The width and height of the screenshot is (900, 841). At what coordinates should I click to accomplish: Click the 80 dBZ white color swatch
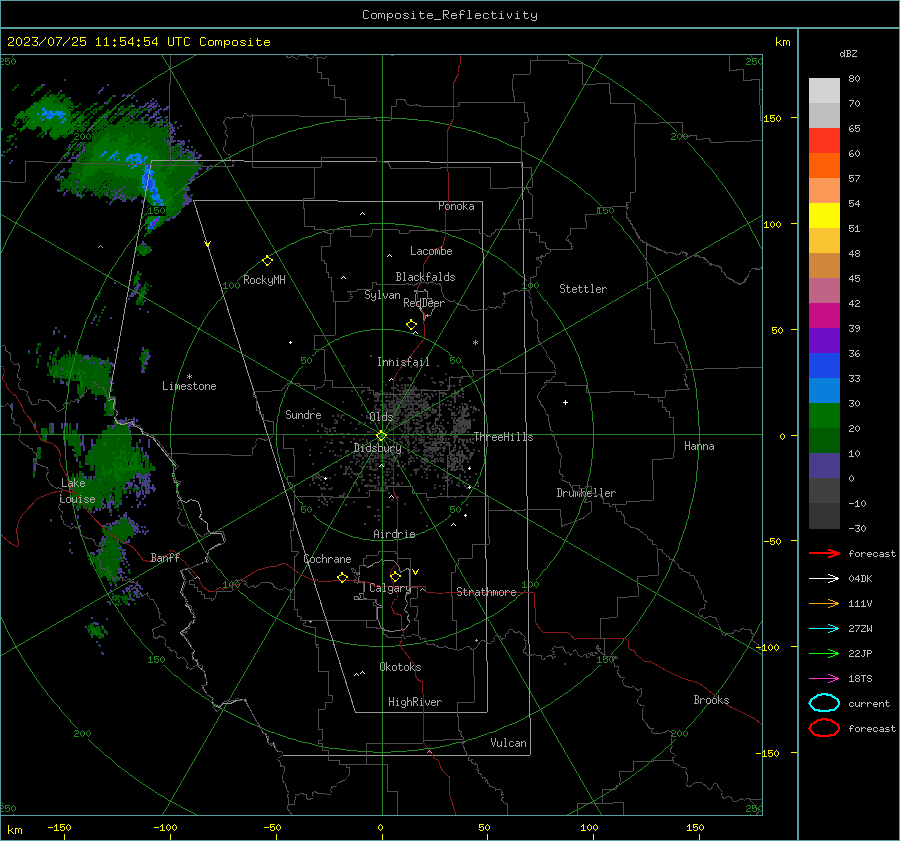(x=824, y=91)
